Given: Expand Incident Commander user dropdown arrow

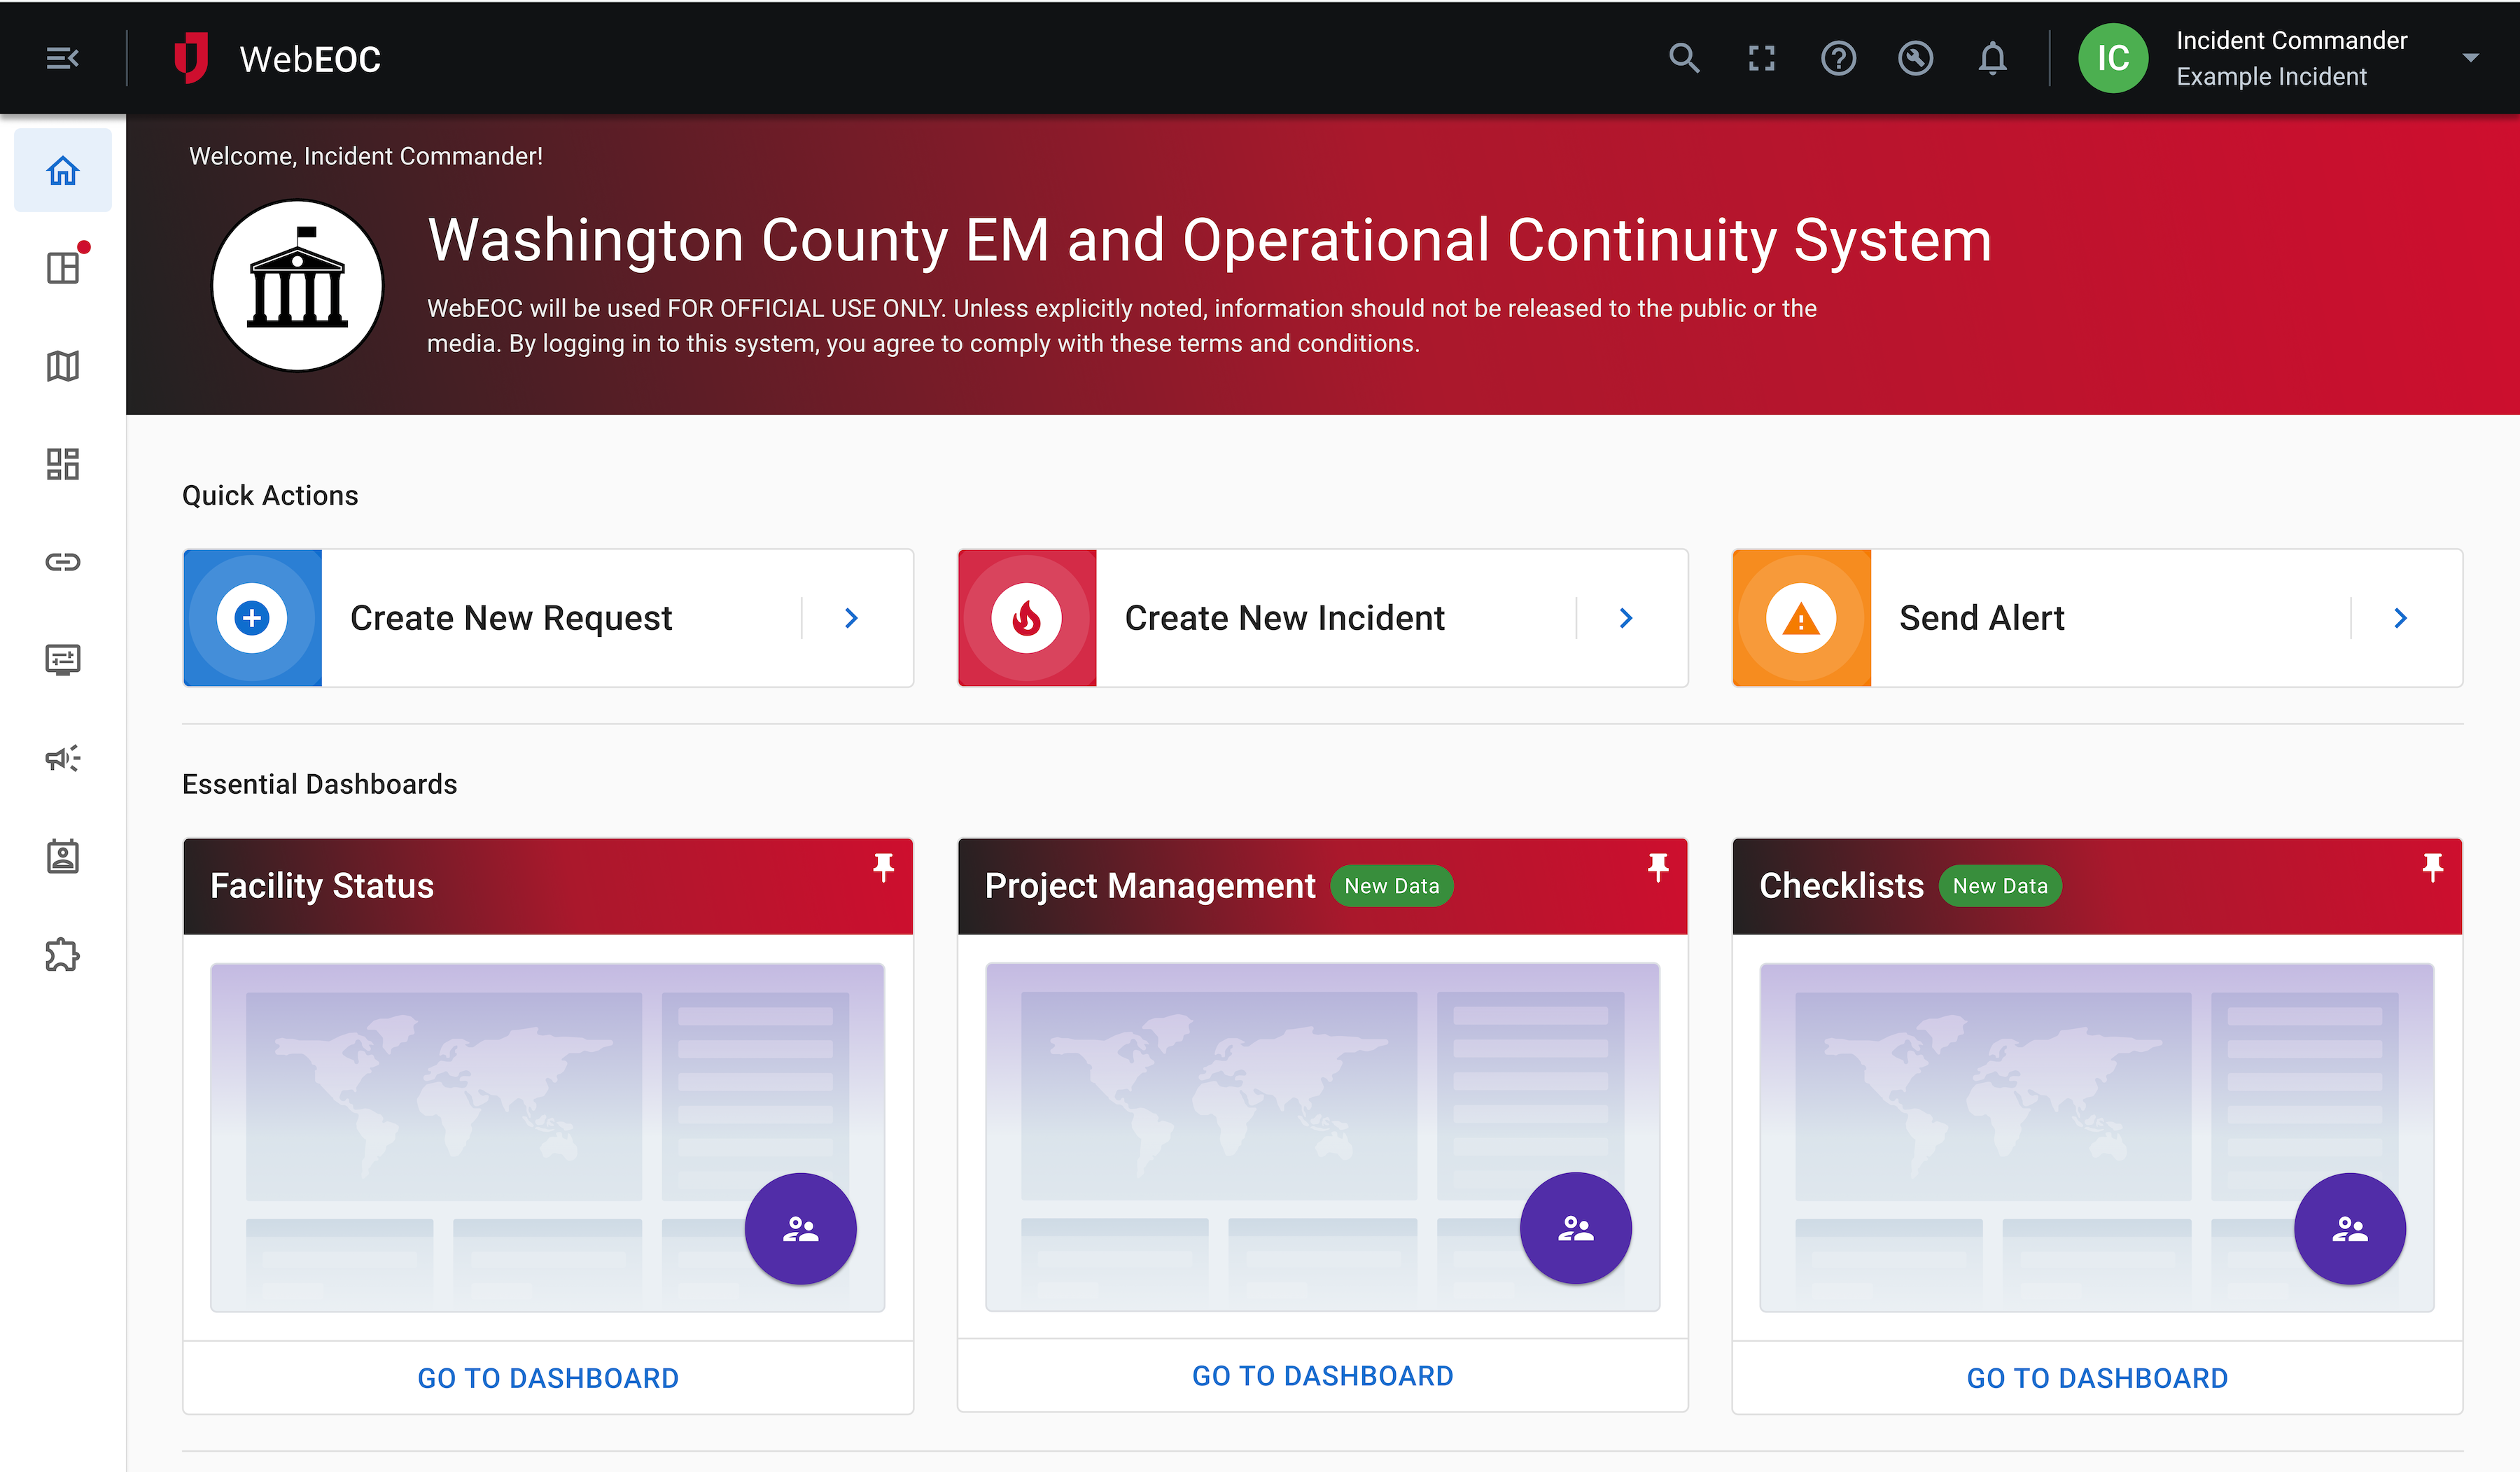Looking at the screenshot, I should click(x=2470, y=58).
